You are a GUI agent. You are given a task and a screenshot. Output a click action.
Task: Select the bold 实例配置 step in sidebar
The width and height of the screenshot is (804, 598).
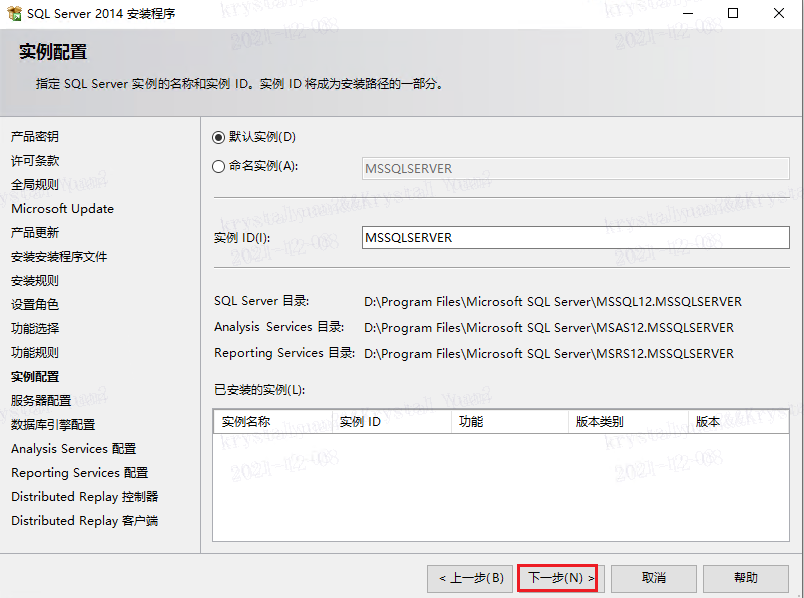[35, 376]
